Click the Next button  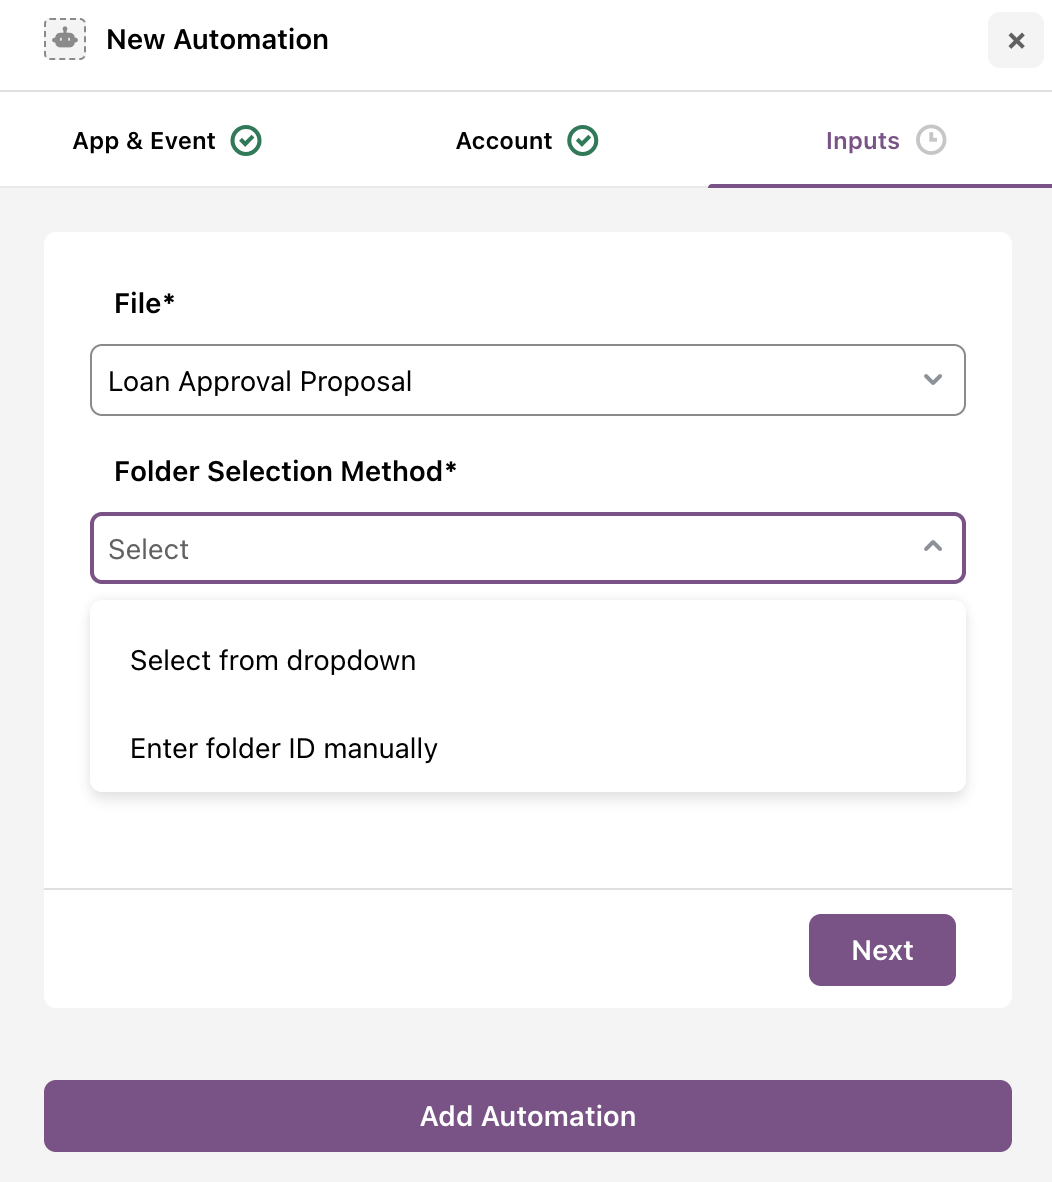pos(882,950)
